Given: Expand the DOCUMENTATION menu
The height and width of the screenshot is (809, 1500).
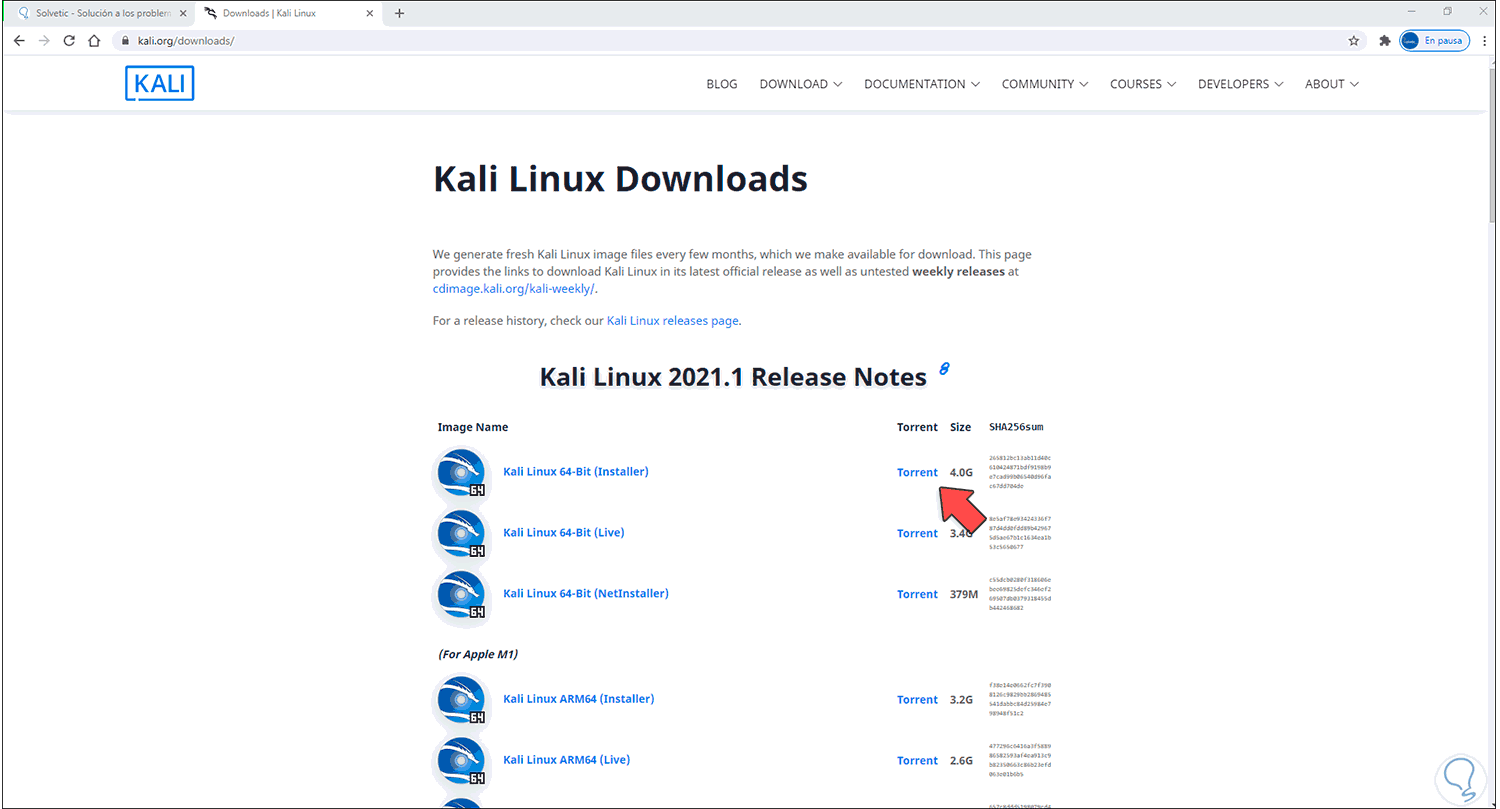Looking at the screenshot, I should click(915, 84).
